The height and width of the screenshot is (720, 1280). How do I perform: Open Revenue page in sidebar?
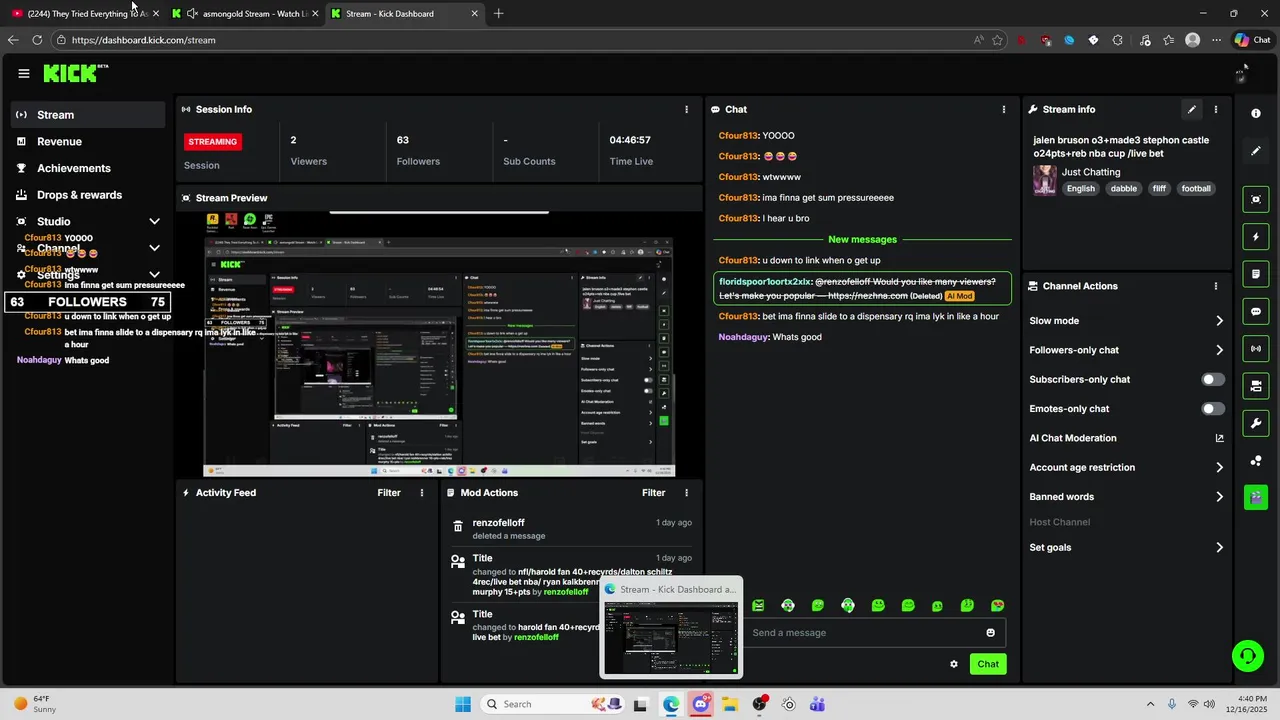(x=88, y=142)
